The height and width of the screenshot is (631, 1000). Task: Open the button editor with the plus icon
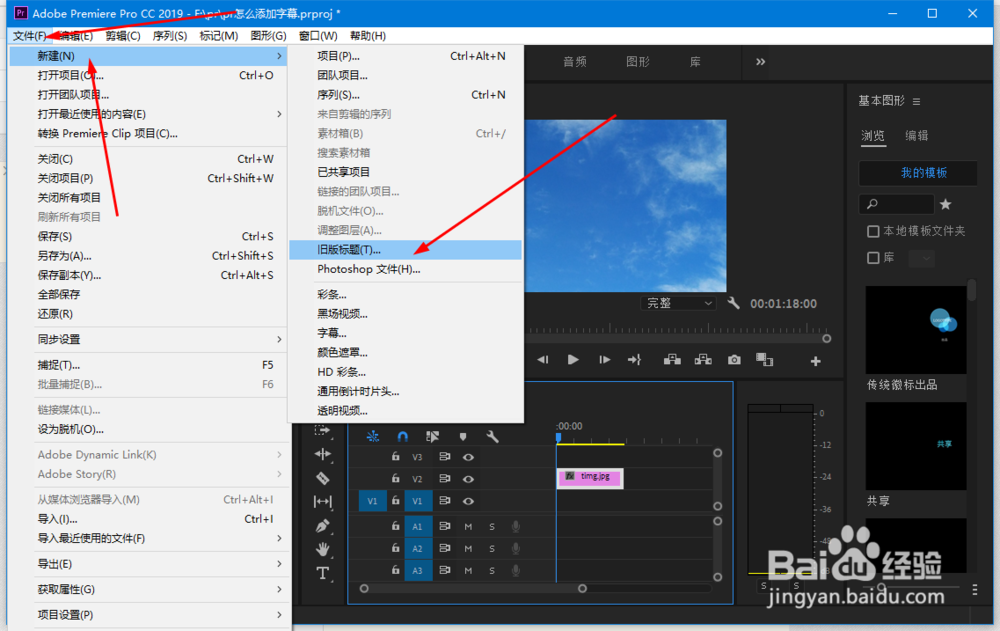click(815, 362)
